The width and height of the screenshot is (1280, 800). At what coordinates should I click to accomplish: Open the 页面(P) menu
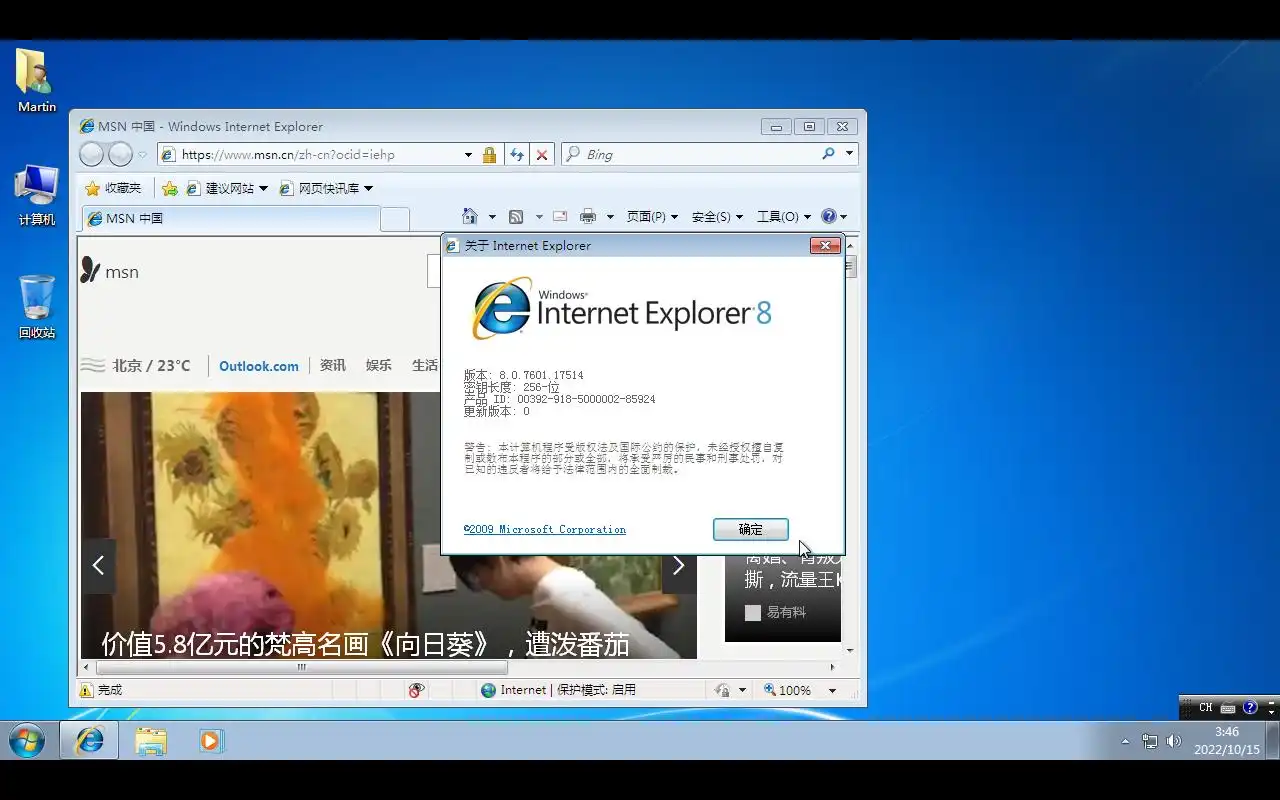tap(652, 216)
